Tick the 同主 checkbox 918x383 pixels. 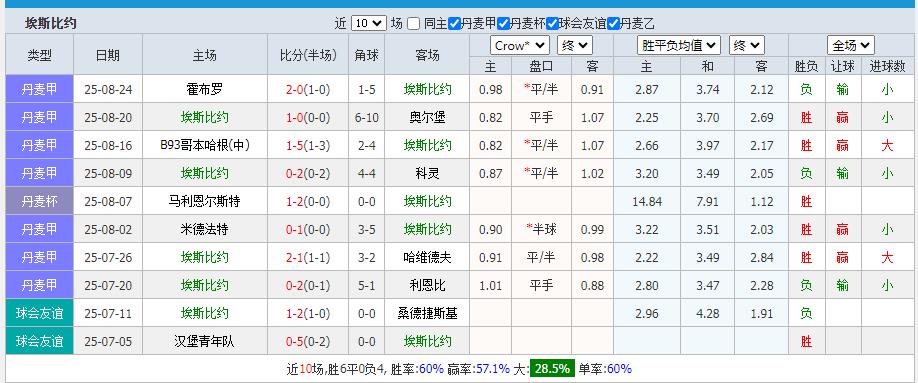414,23
